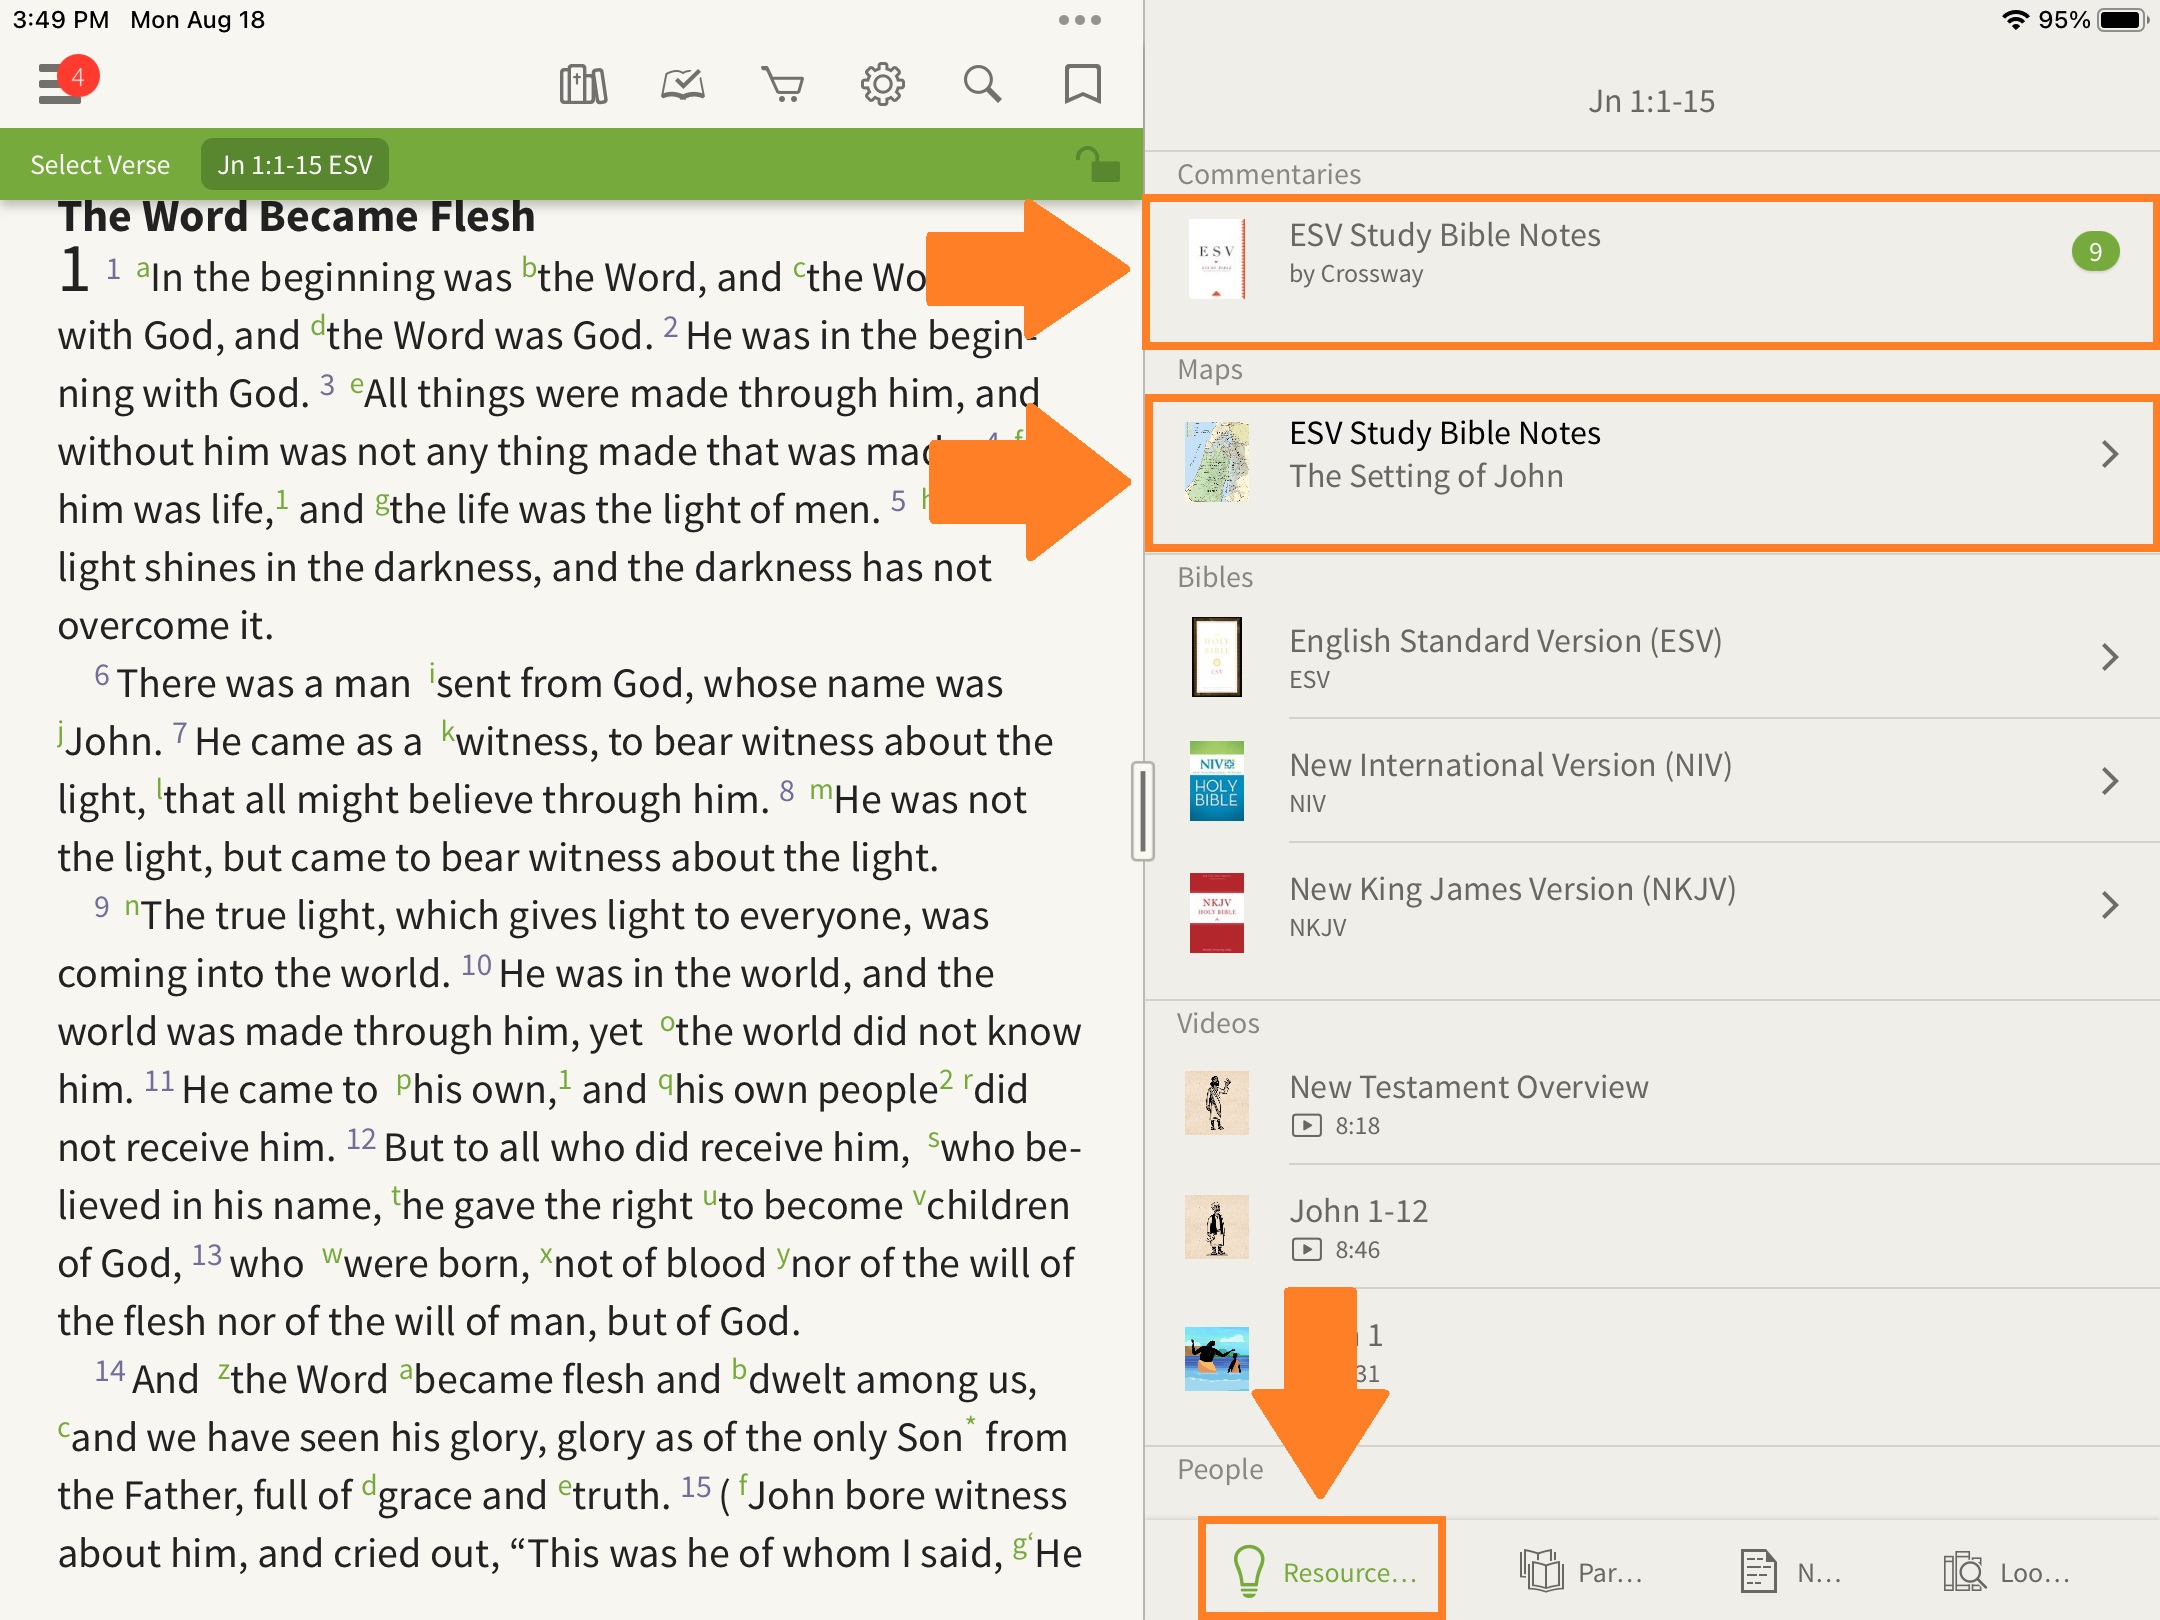Tap the Jn 1:1-15 panel title
This screenshot has width=2160, height=1620.
click(x=1652, y=101)
